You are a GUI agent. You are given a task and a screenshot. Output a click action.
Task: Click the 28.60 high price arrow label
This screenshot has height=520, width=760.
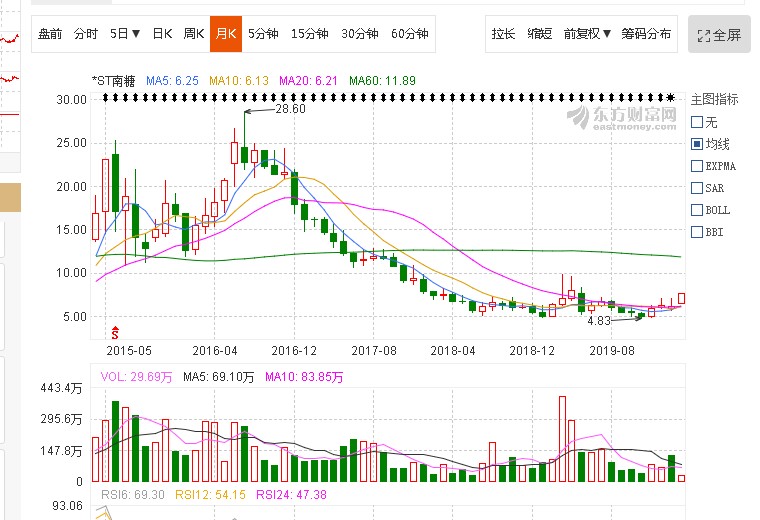[x=289, y=109]
